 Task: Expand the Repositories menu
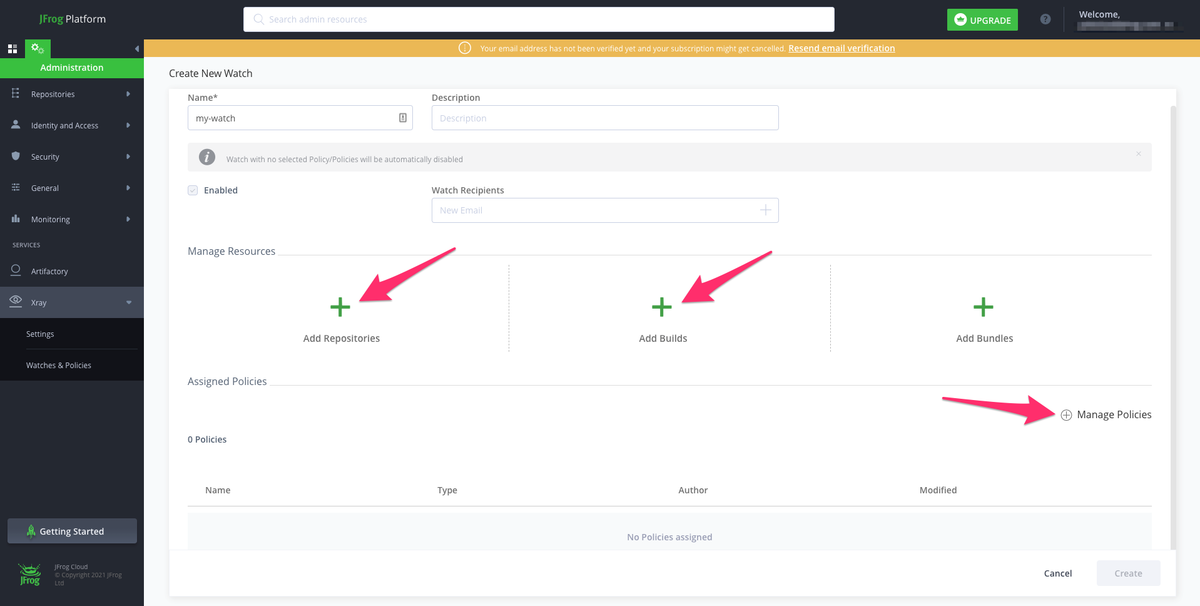point(72,94)
